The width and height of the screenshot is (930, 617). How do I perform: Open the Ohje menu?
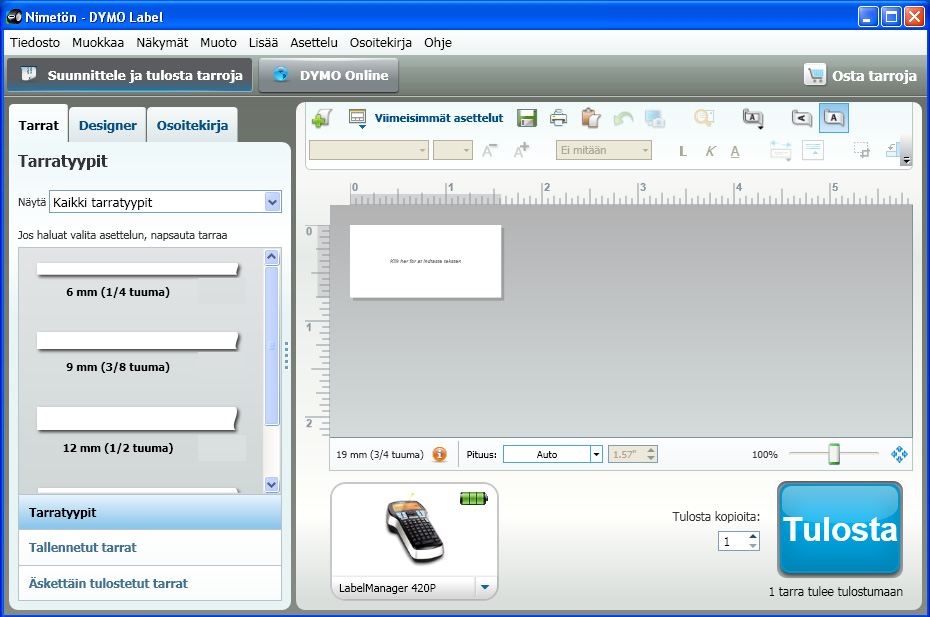pyautogui.click(x=438, y=43)
